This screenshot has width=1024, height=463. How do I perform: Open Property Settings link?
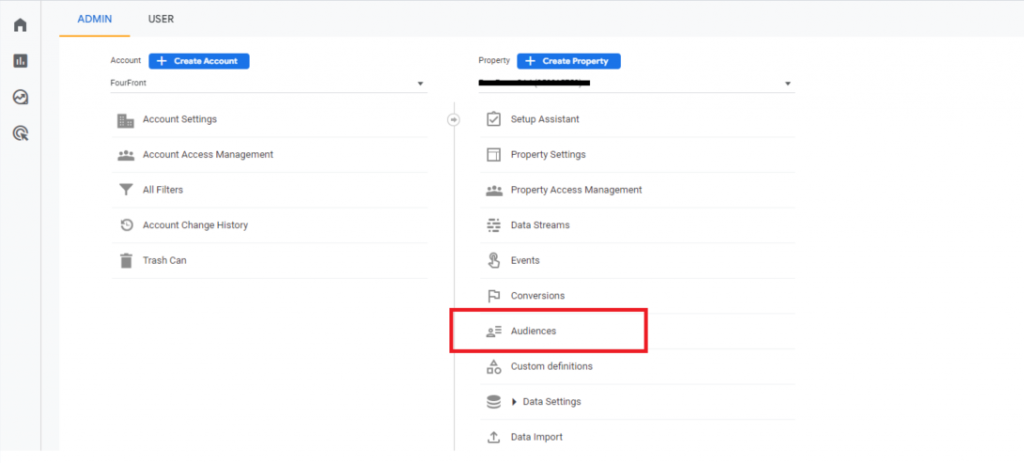(548, 155)
